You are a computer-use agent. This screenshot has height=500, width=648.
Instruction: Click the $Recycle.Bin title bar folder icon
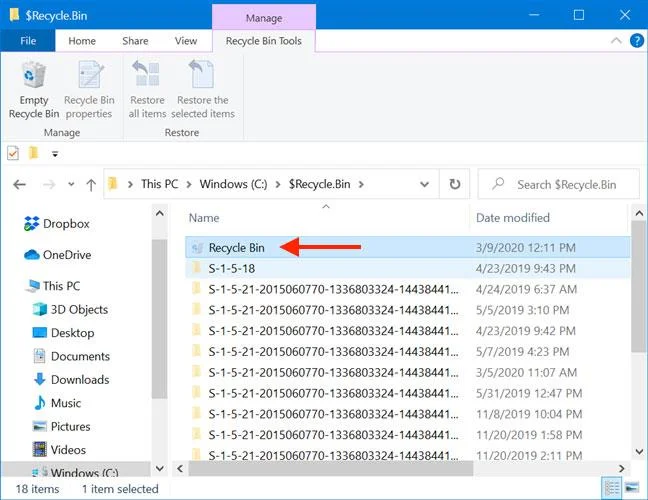point(14,15)
